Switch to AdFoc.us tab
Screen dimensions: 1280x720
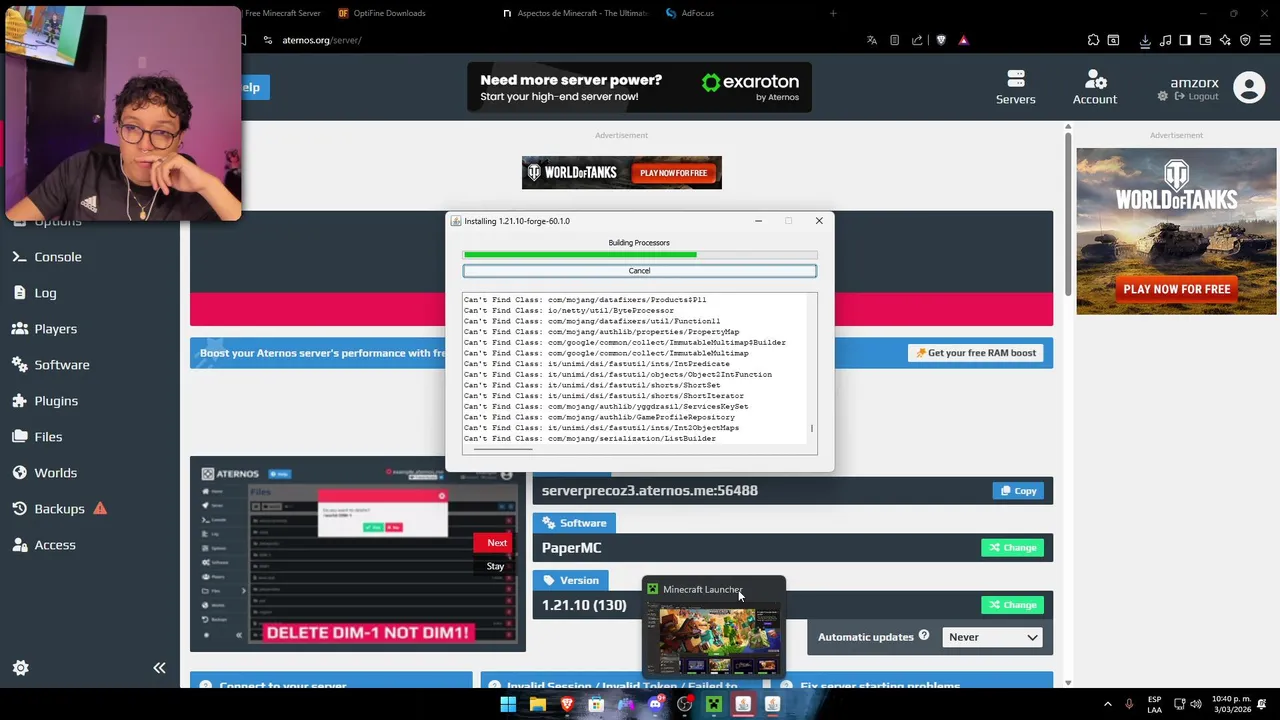[697, 13]
